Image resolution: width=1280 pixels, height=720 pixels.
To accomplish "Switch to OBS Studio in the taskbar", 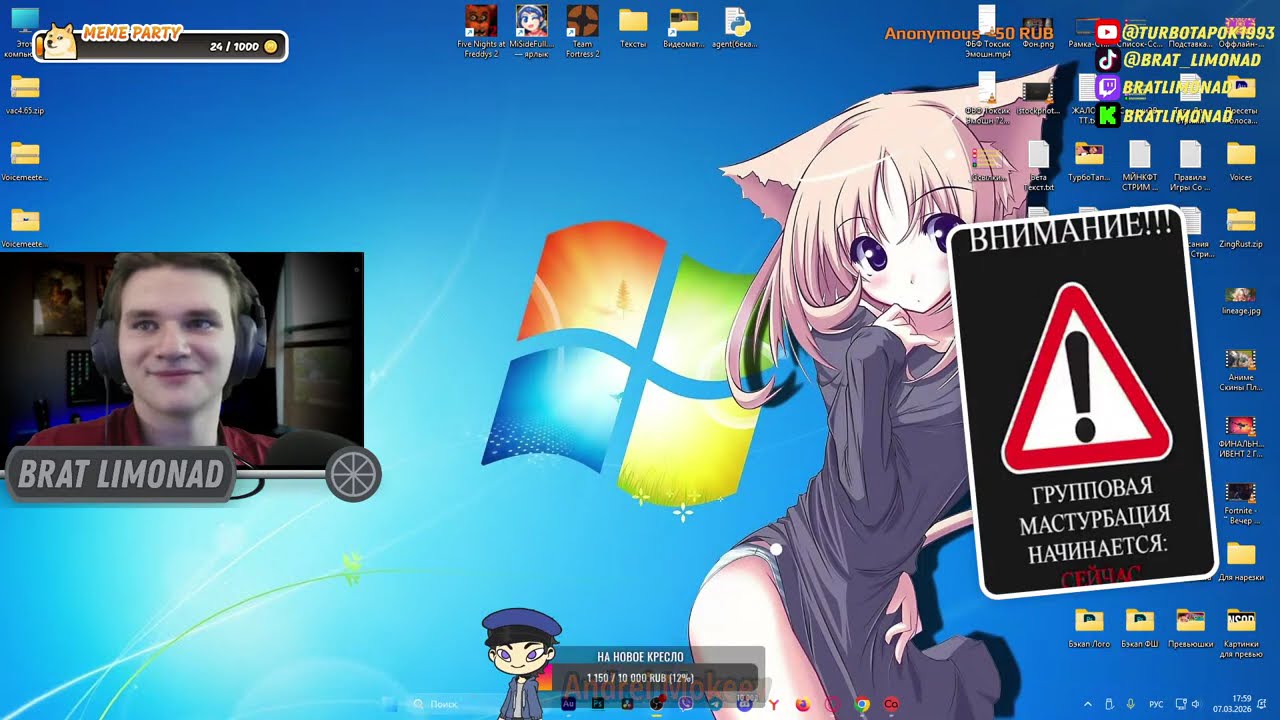I will coord(656,704).
